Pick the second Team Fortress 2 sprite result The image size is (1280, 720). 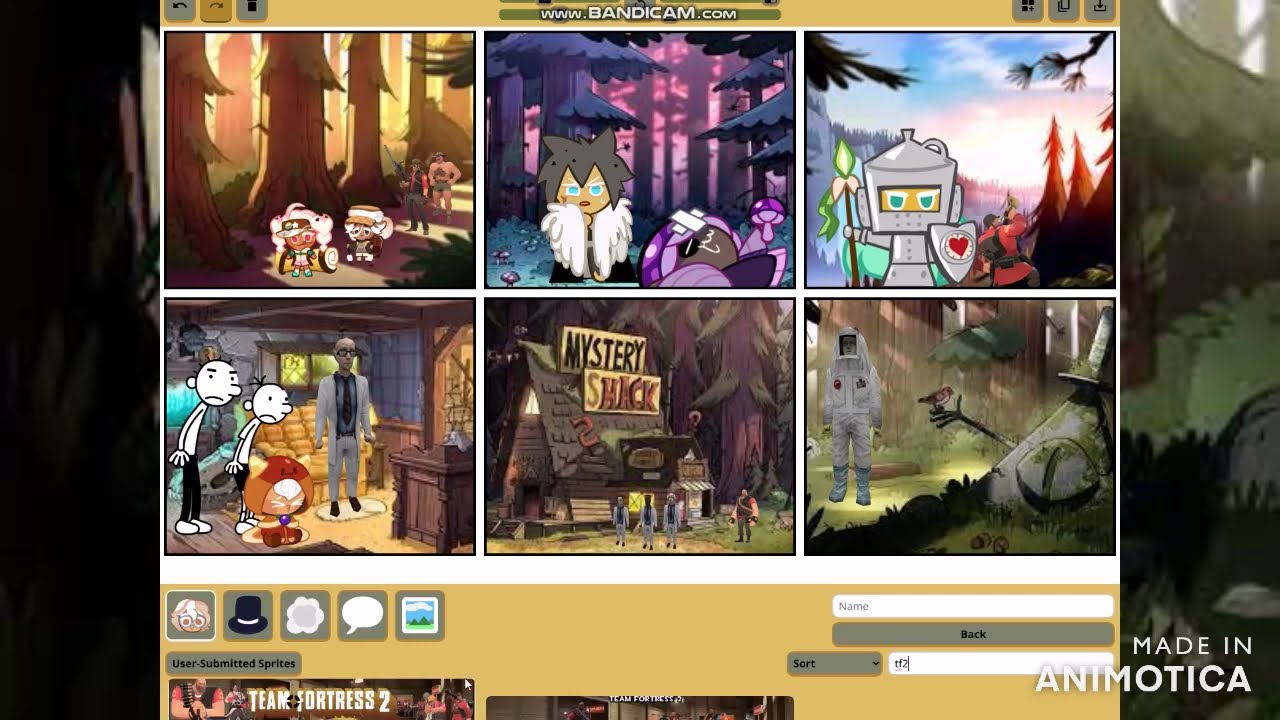(640, 708)
